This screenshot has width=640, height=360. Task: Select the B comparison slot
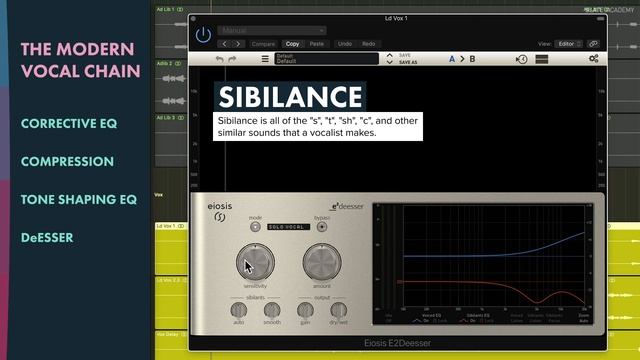point(472,59)
